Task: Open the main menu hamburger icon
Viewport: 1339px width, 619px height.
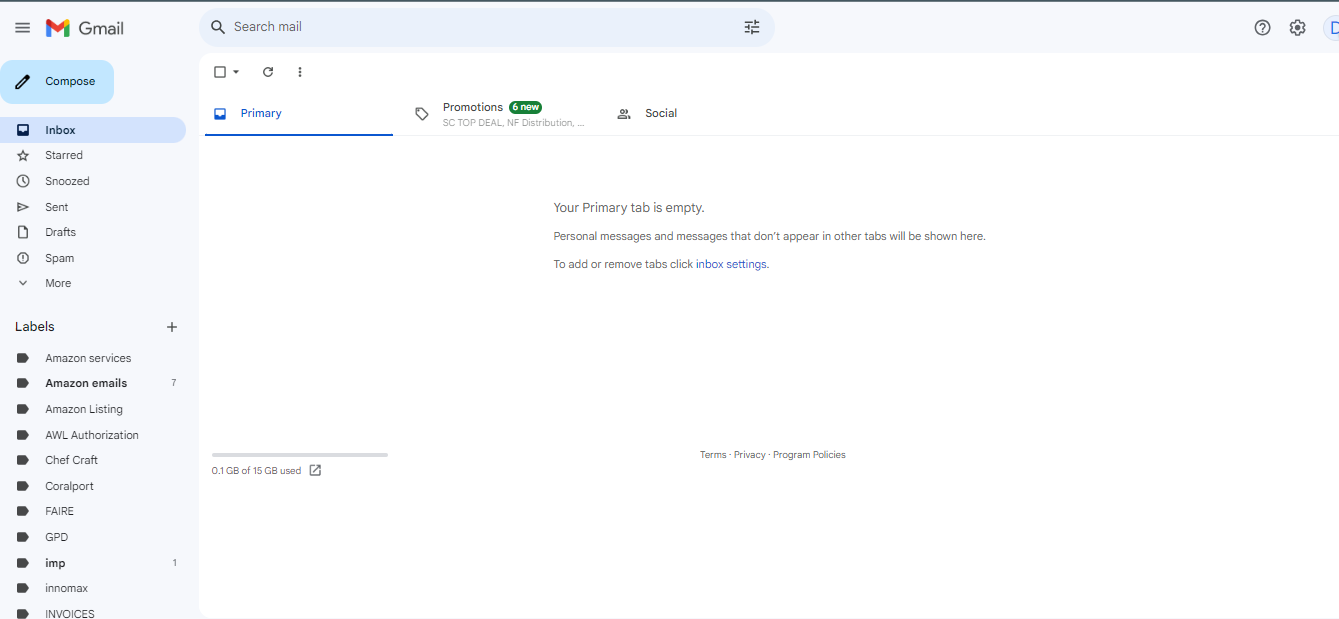Action: [x=22, y=28]
